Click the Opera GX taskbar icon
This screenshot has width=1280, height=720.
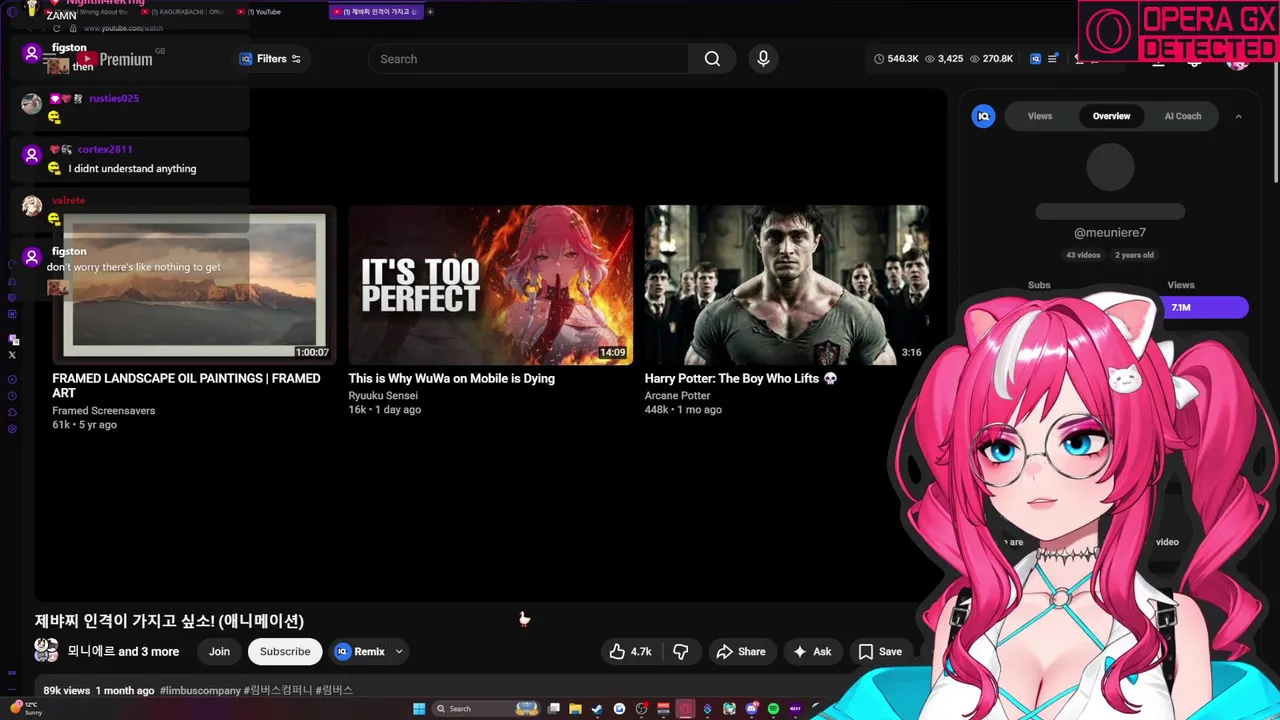(x=685, y=709)
